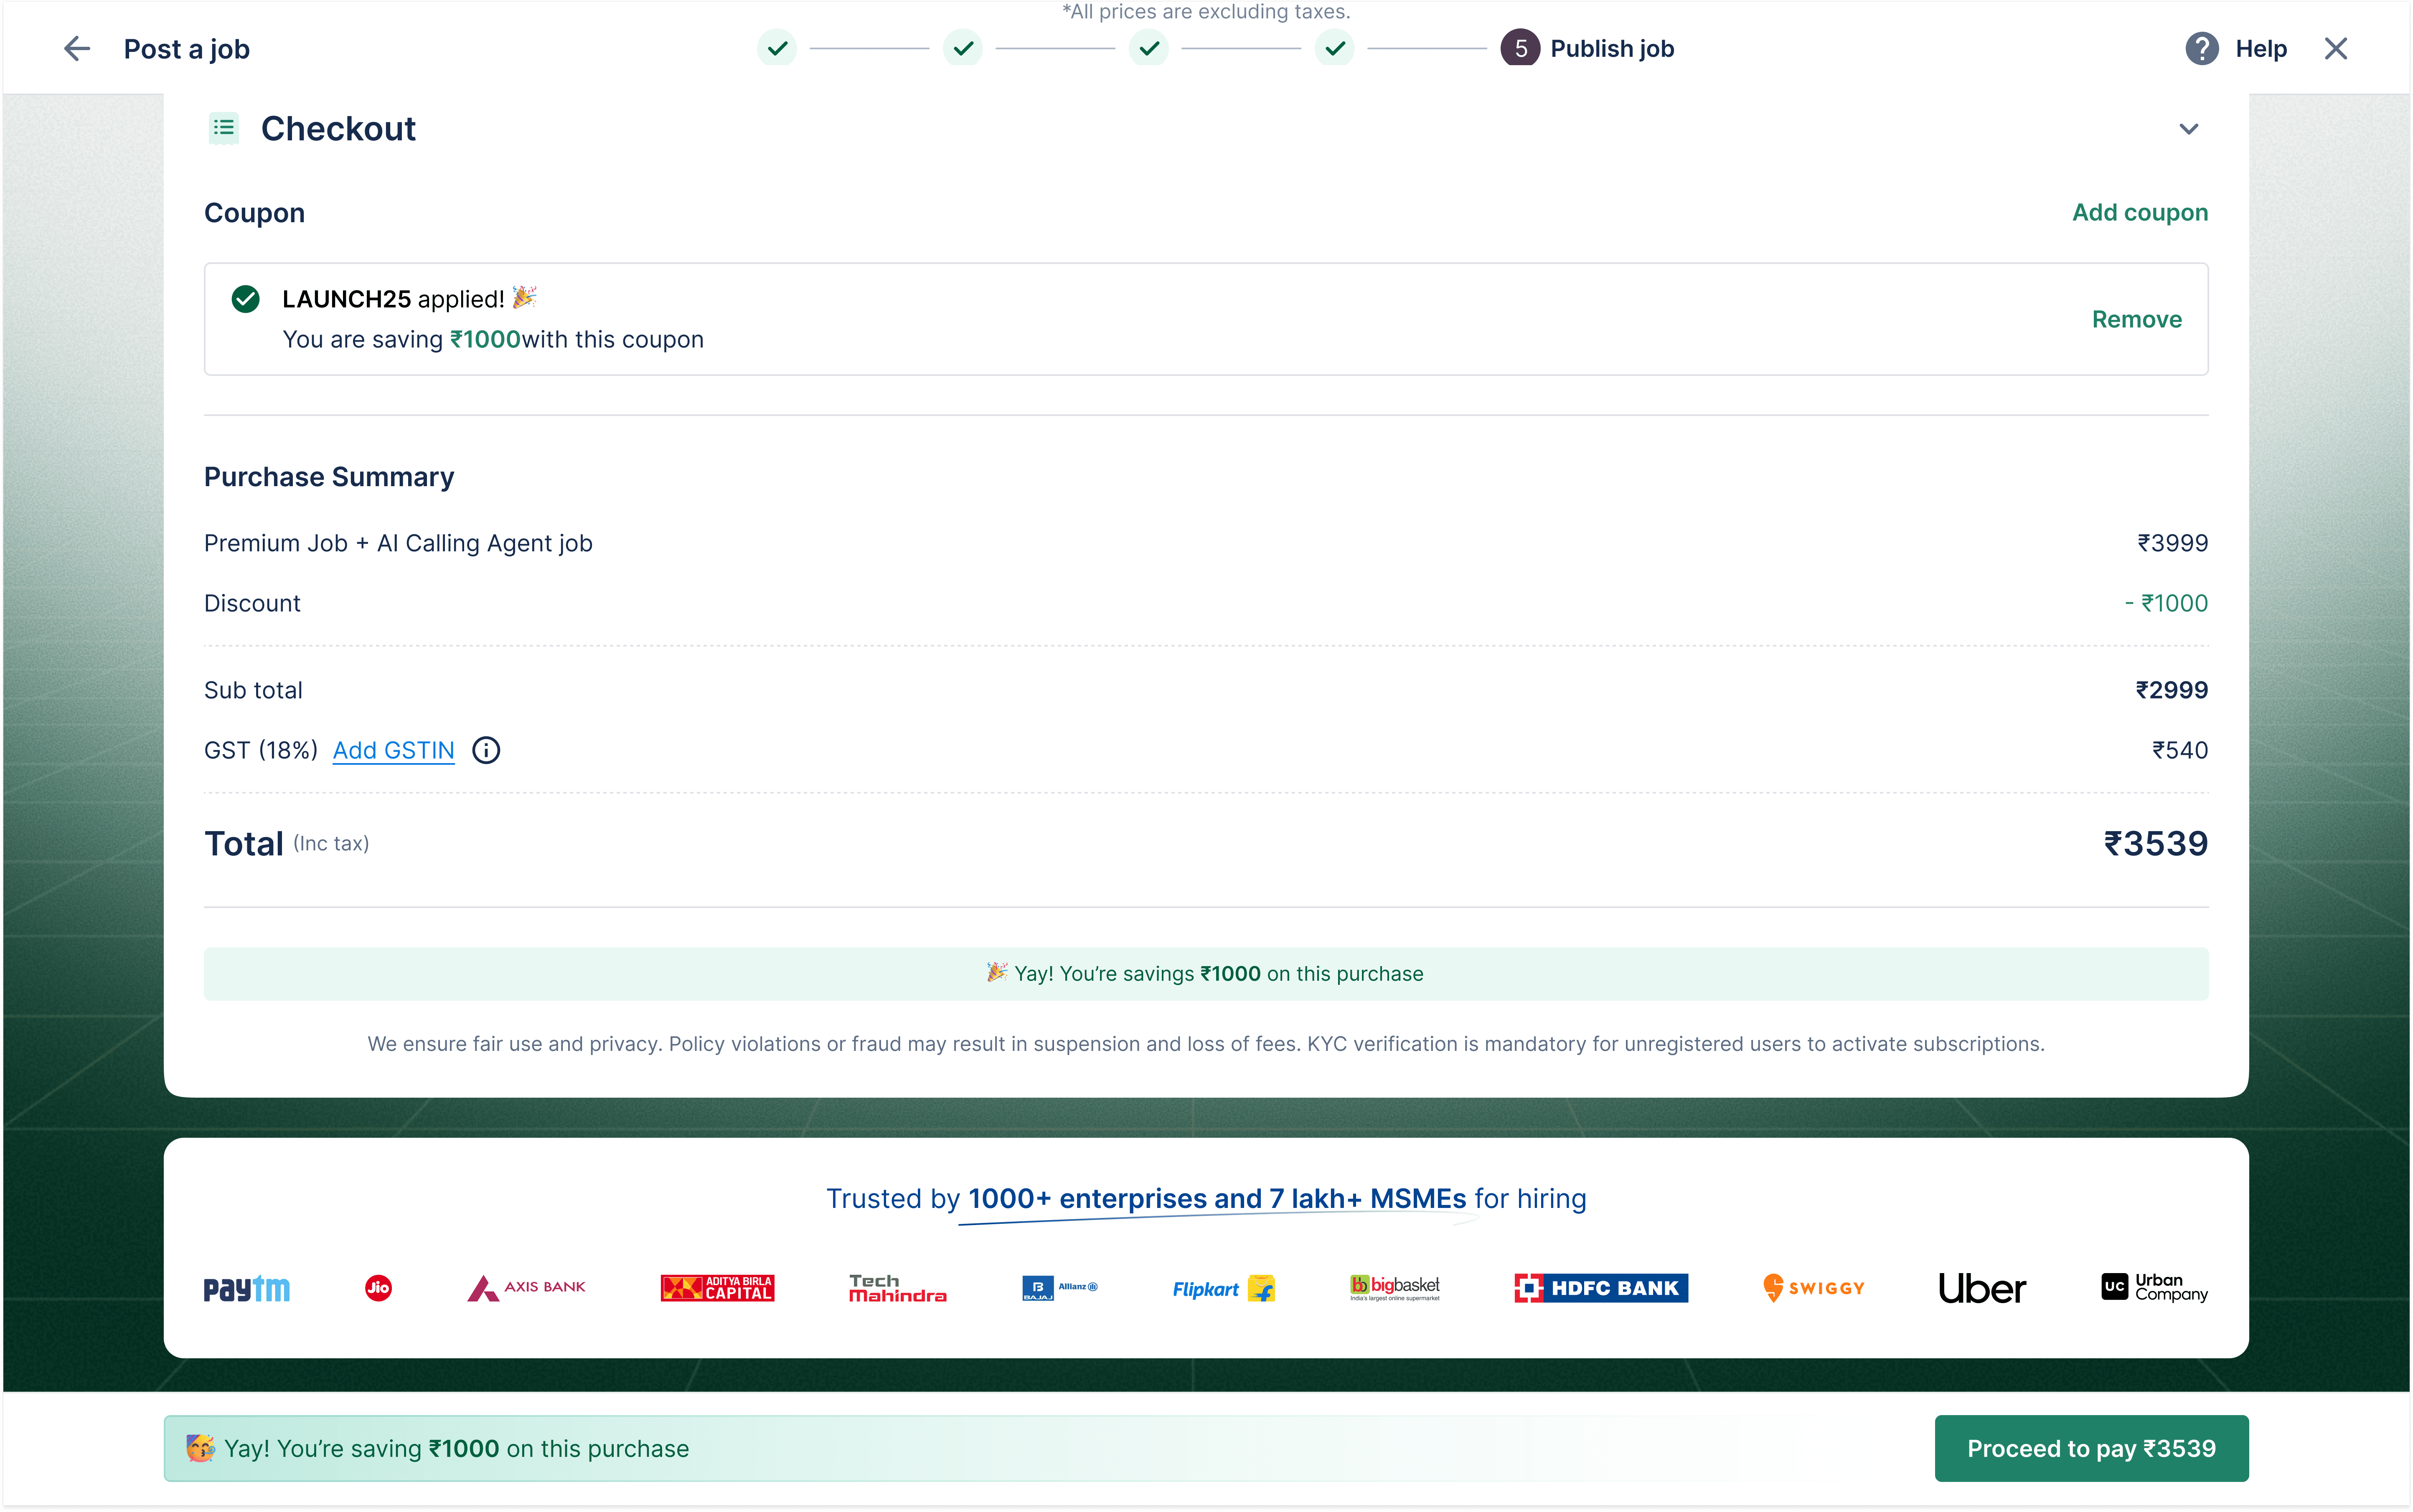
Task: Click the Purchase Summary heading
Action: tap(329, 477)
